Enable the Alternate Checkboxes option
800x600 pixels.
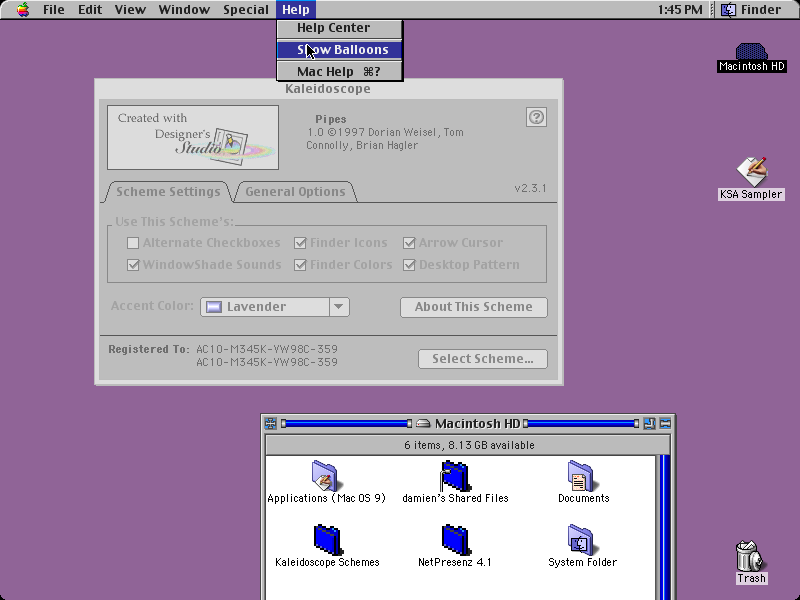coord(133,243)
